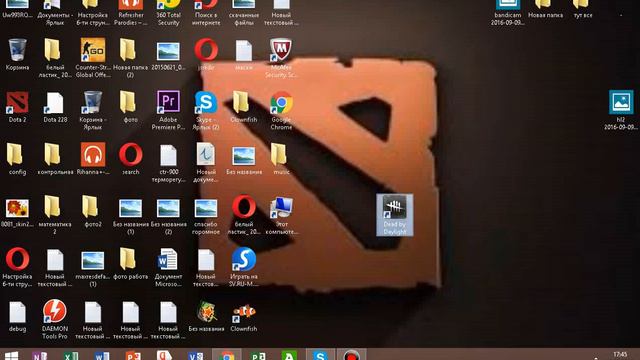Launch Counter-Strike Global Offensive shortcut
The width and height of the screenshot is (640, 360).
[x=93, y=58]
